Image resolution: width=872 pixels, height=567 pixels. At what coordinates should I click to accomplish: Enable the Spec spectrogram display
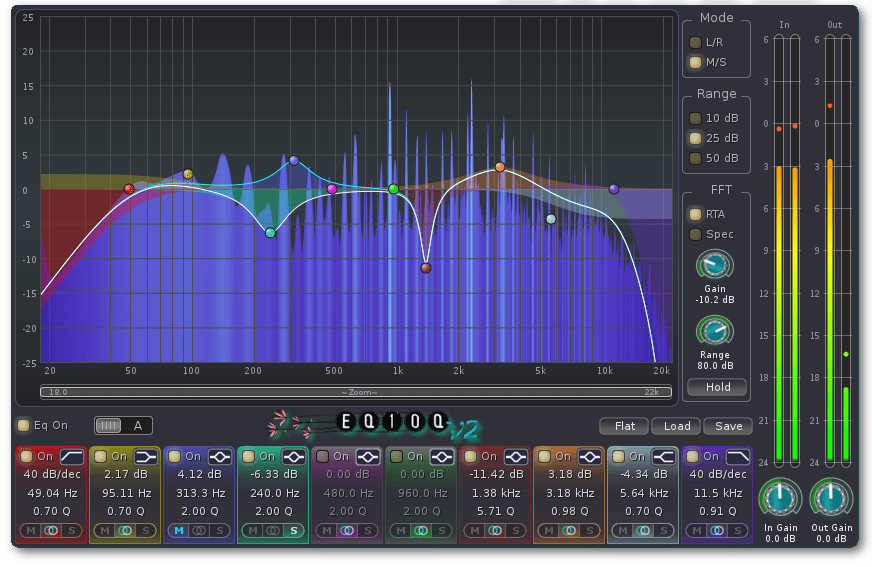[695, 234]
